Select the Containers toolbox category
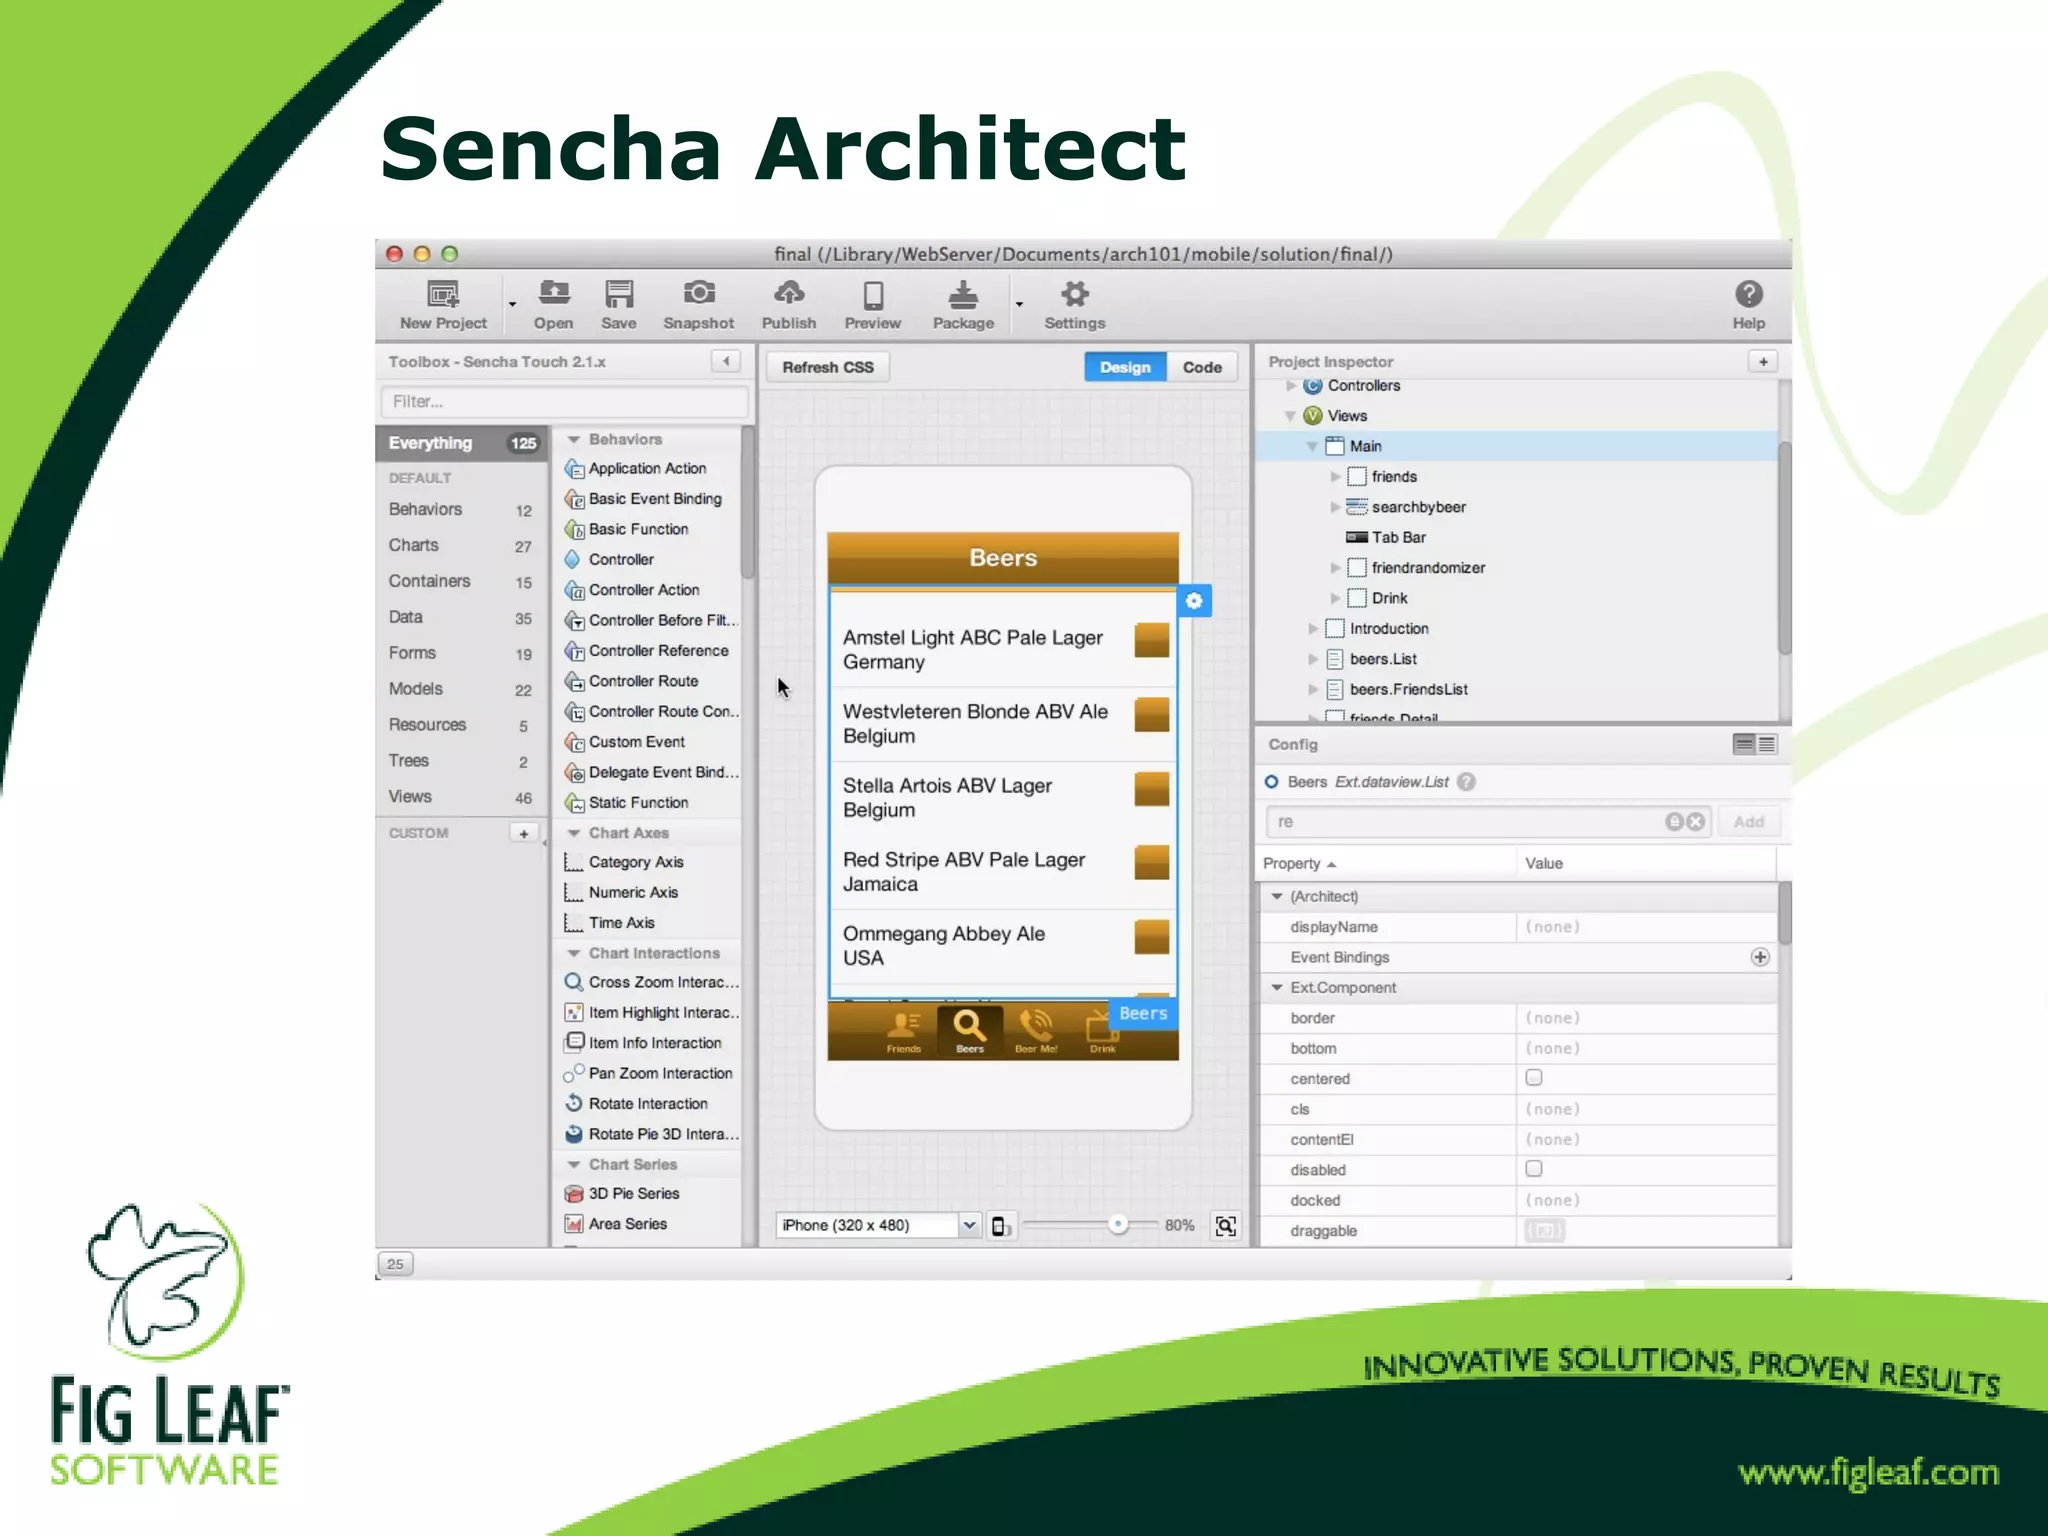This screenshot has height=1536, width=2048. pos(462,581)
